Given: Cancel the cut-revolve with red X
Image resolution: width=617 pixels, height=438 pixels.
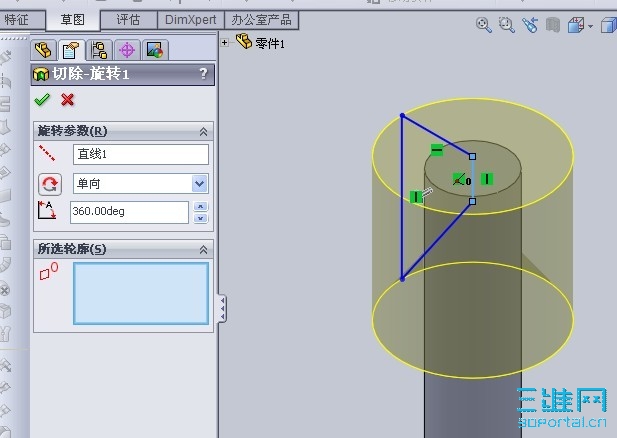Looking at the screenshot, I should [68, 100].
